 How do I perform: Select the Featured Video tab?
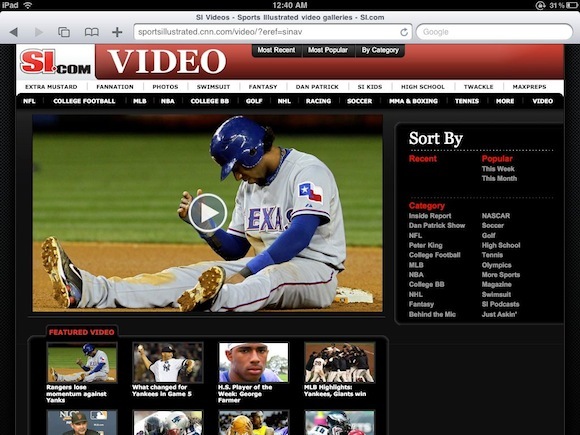click(x=82, y=332)
